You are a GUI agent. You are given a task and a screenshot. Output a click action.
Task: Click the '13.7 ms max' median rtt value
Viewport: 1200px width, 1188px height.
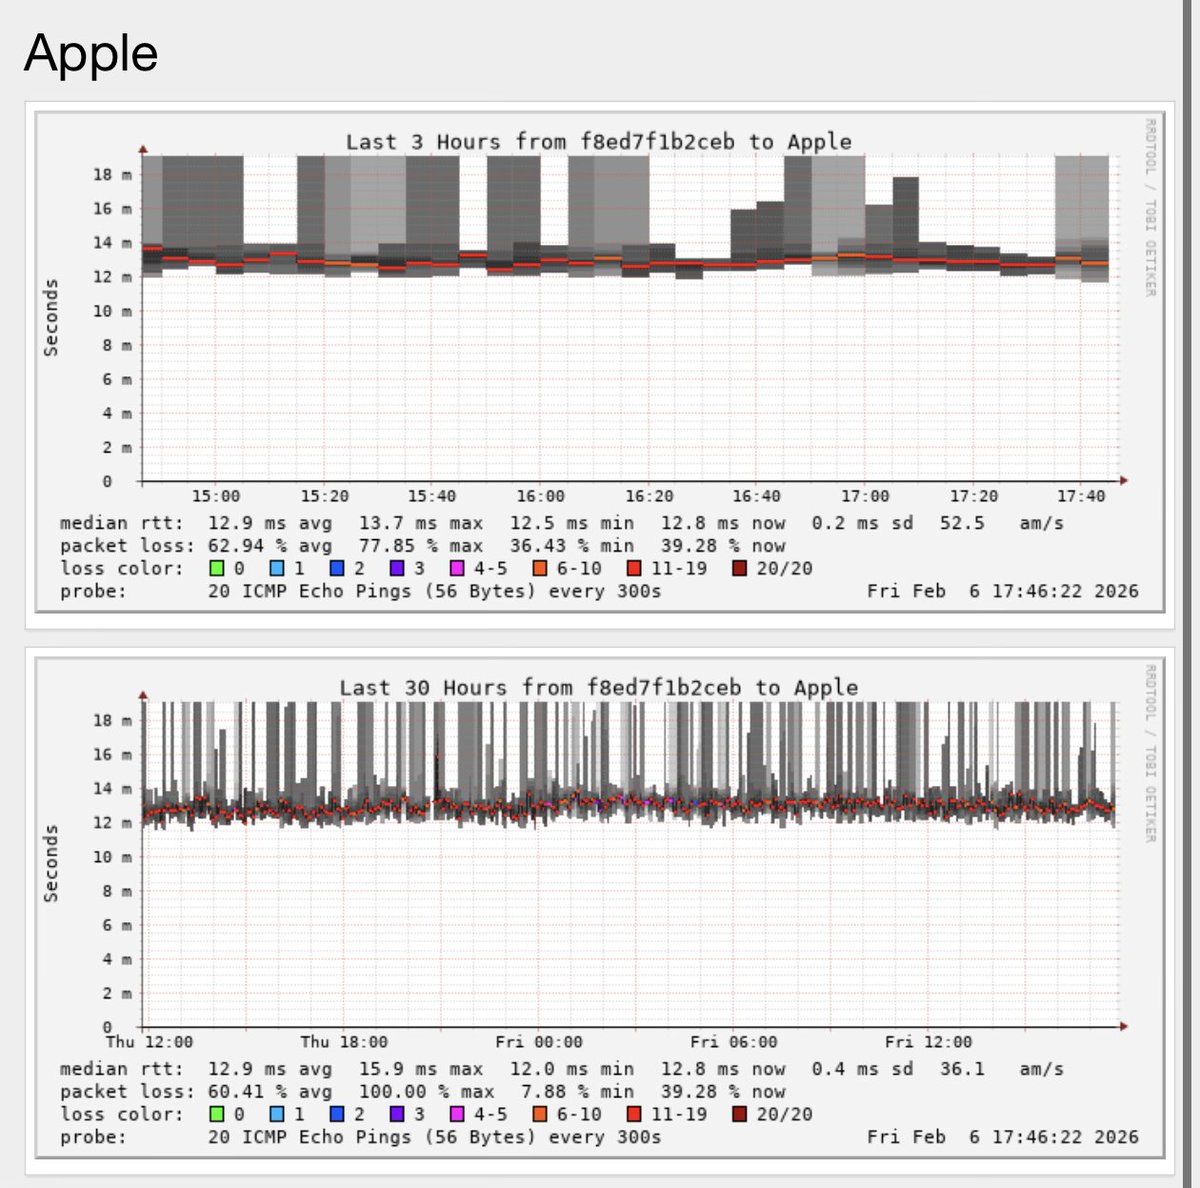[x=421, y=523]
